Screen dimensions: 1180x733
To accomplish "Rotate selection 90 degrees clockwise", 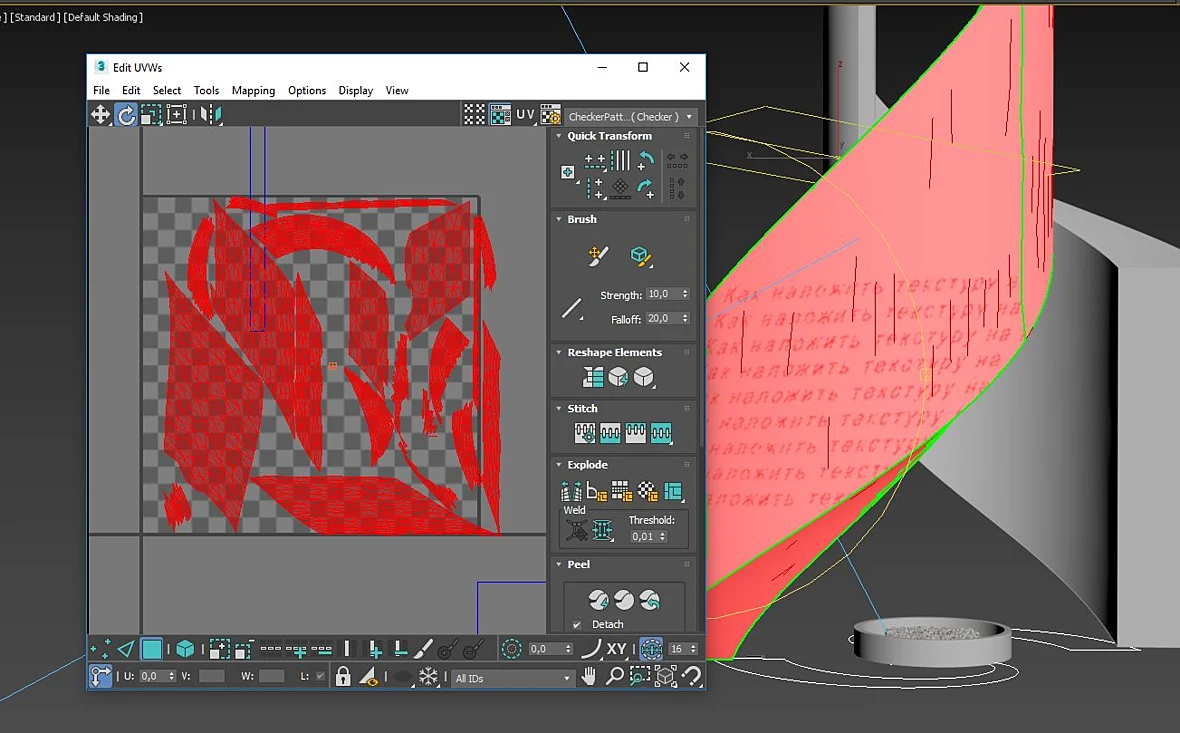I will pos(645,188).
